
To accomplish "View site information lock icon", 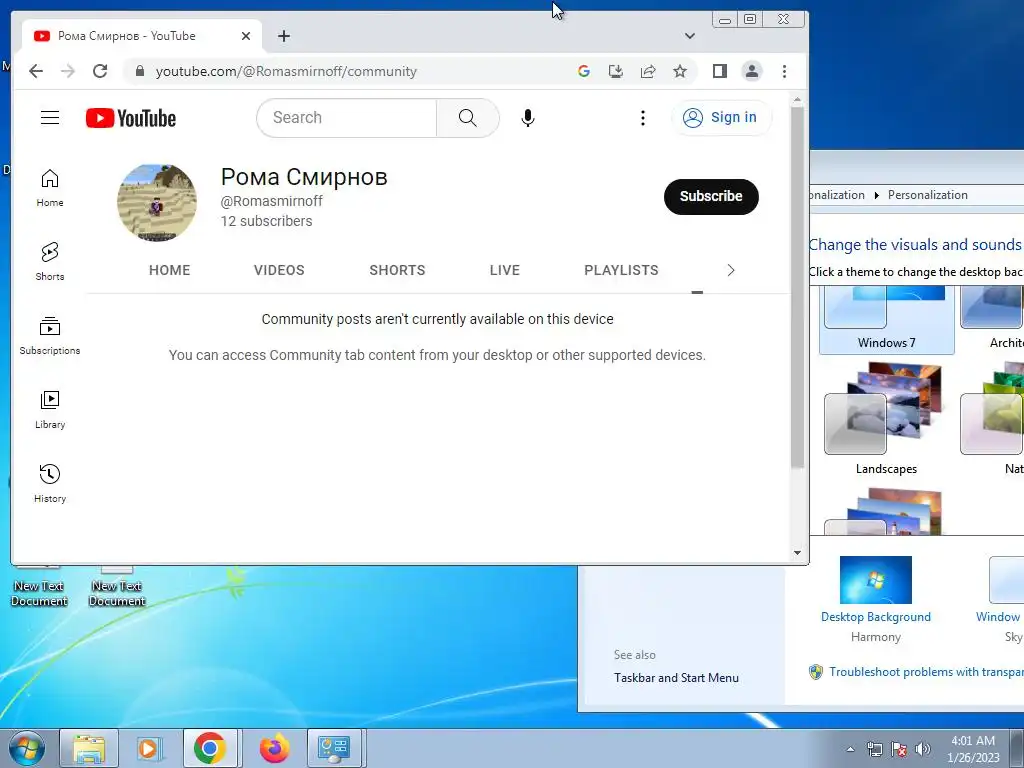I will pos(140,71).
